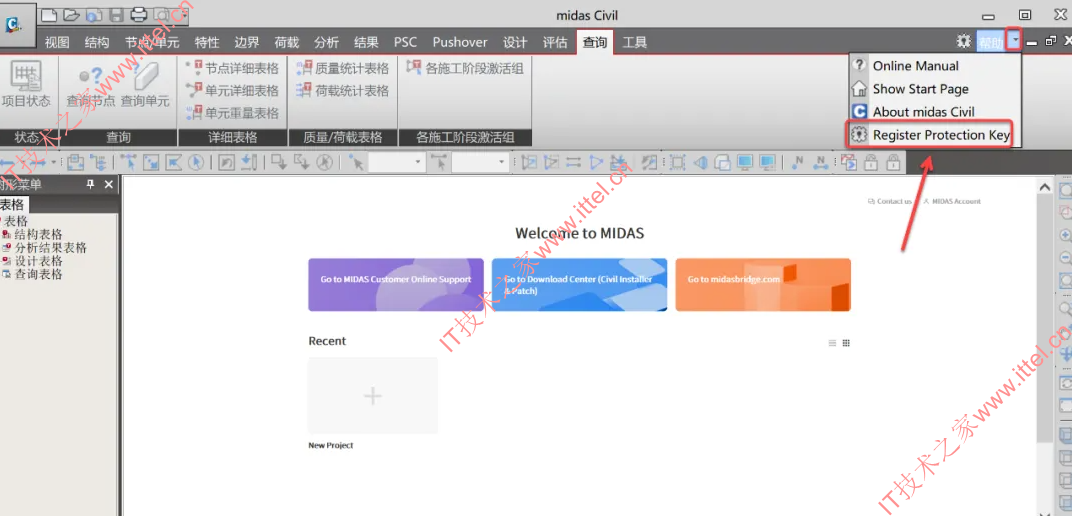The width and height of the screenshot is (1072, 516).
Task: Click the printer icon in quick toolbar
Action: pos(138,14)
